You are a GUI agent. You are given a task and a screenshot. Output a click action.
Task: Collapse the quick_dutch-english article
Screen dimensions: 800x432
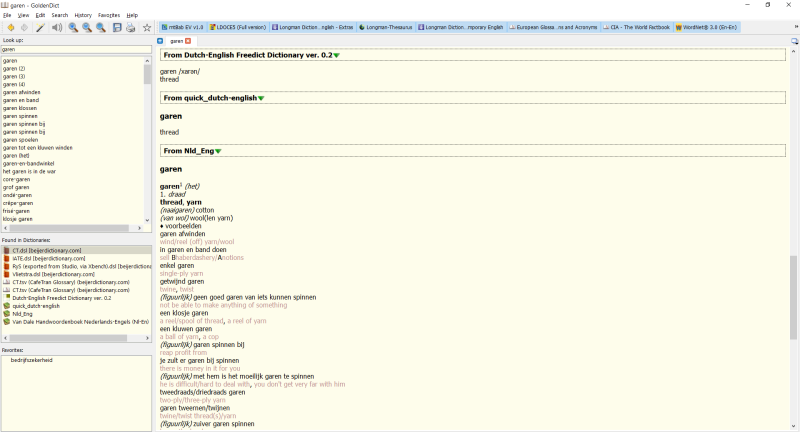click(x=261, y=98)
